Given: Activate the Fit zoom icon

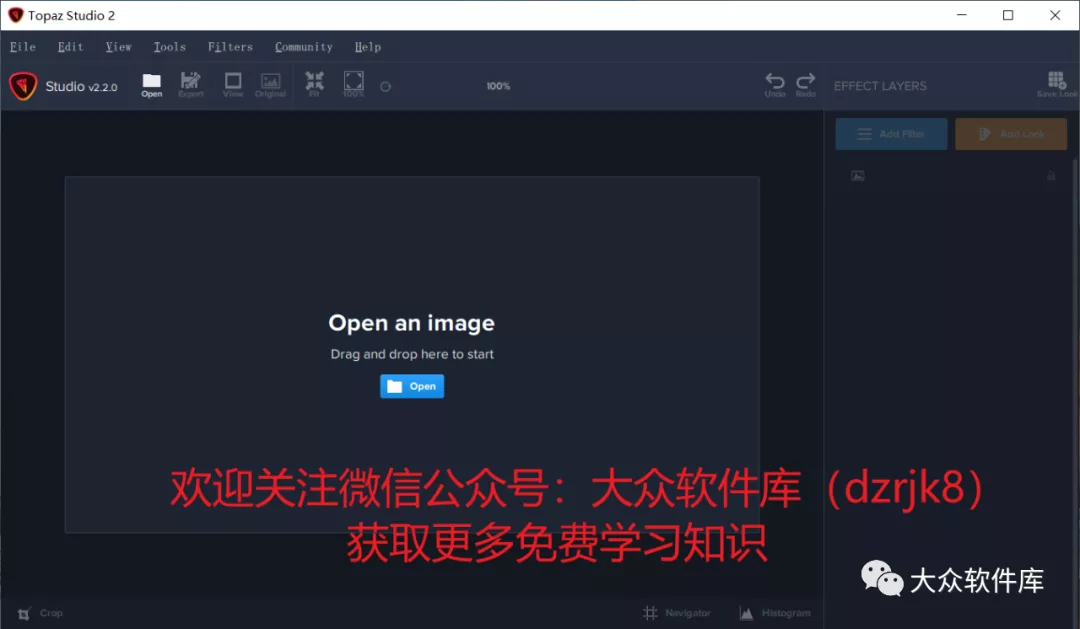Looking at the screenshot, I should [x=314, y=85].
